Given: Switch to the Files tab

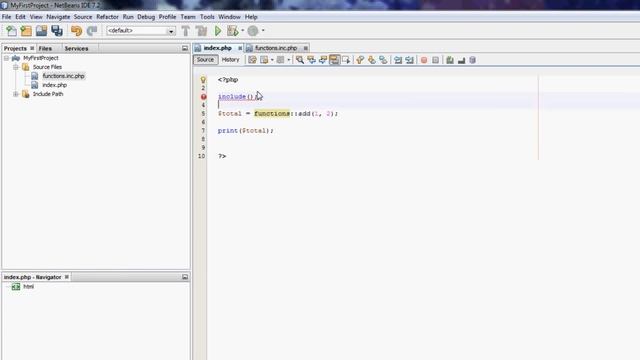Looking at the screenshot, I should pyautogui.click(x=45, y=48).
